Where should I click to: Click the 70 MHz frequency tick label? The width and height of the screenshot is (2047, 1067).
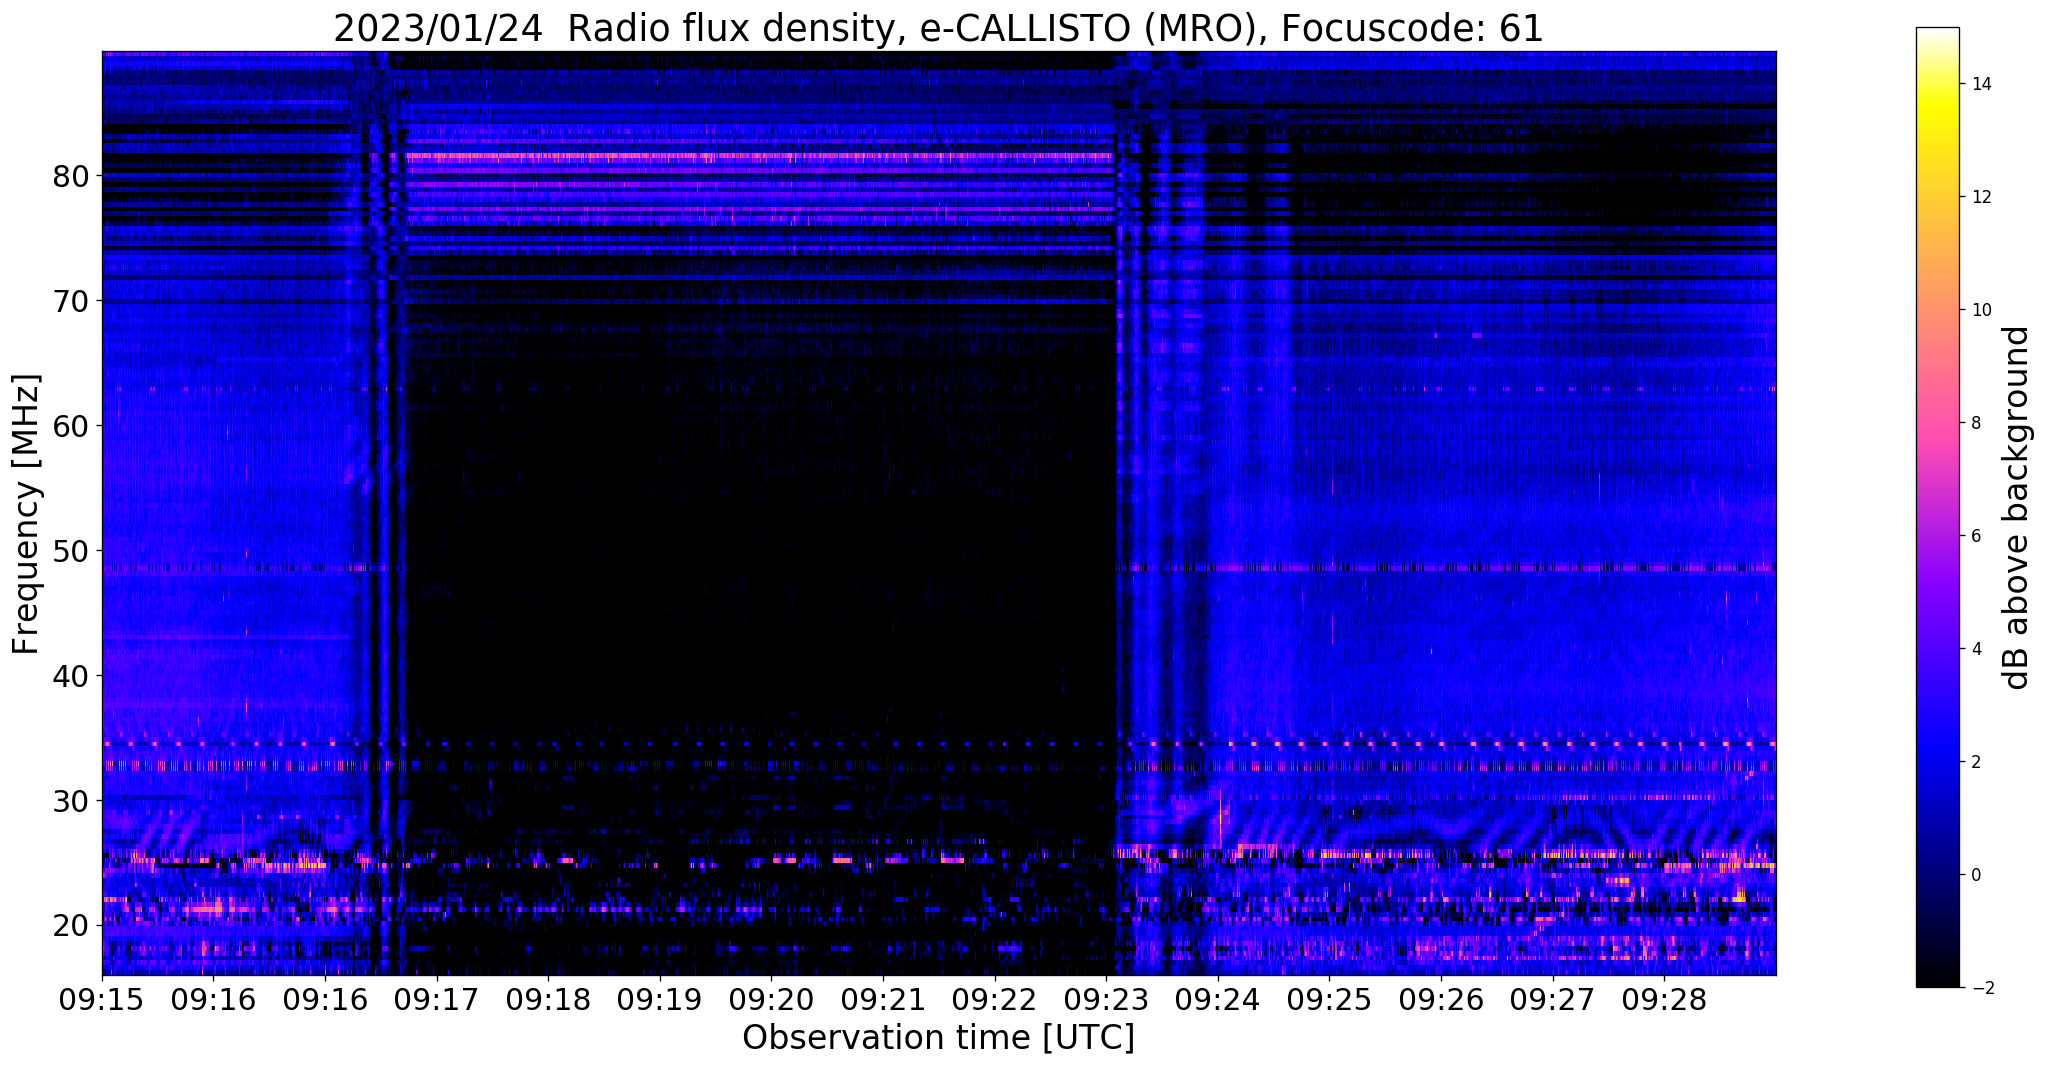71,301
